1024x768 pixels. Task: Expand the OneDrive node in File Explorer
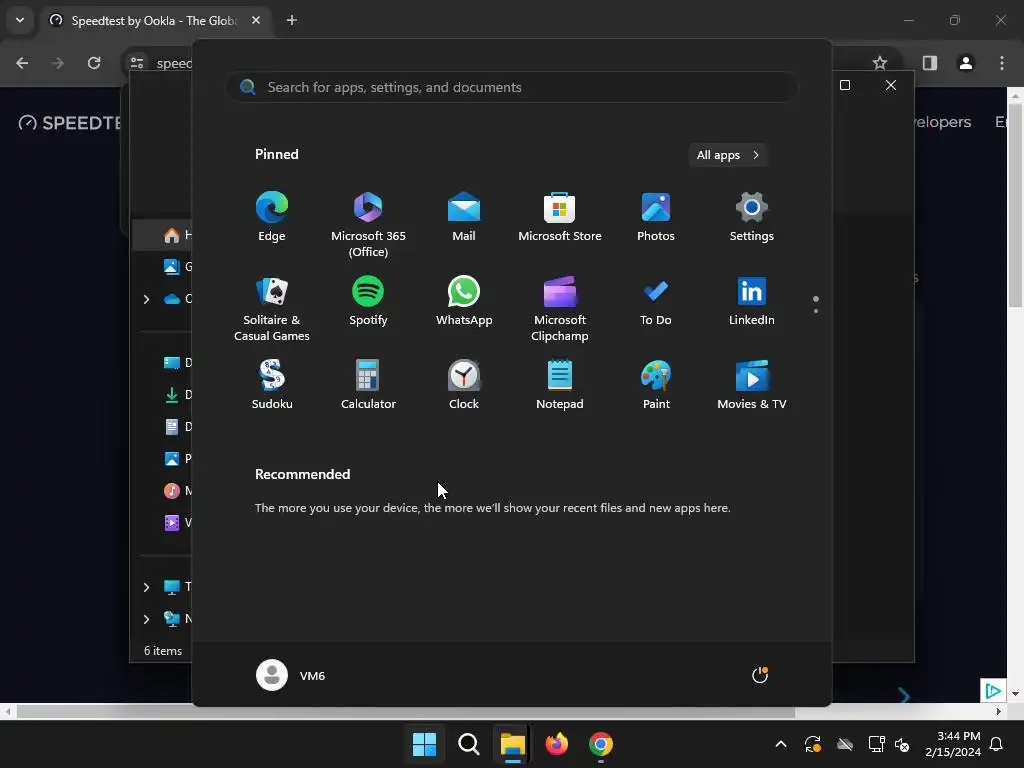(x=146, y=299)
